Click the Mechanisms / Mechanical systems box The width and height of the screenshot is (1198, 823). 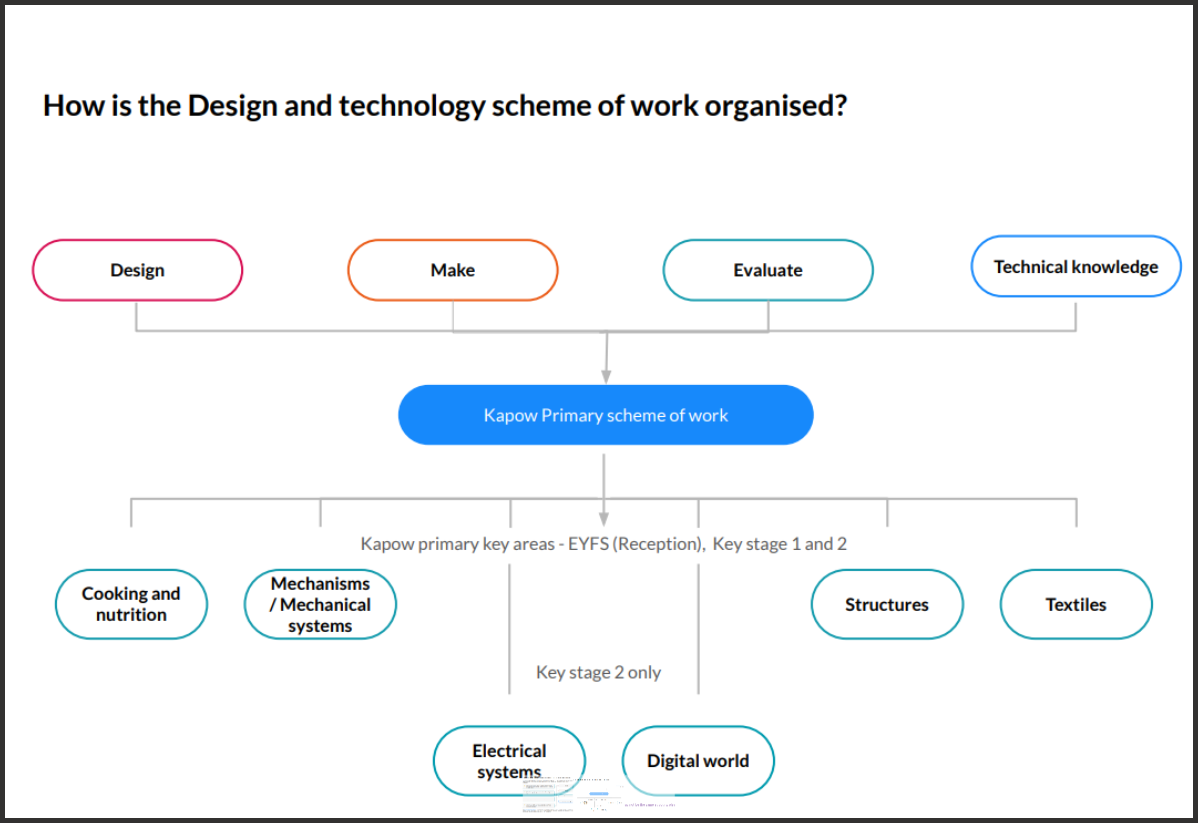click(x=320, y=604)
